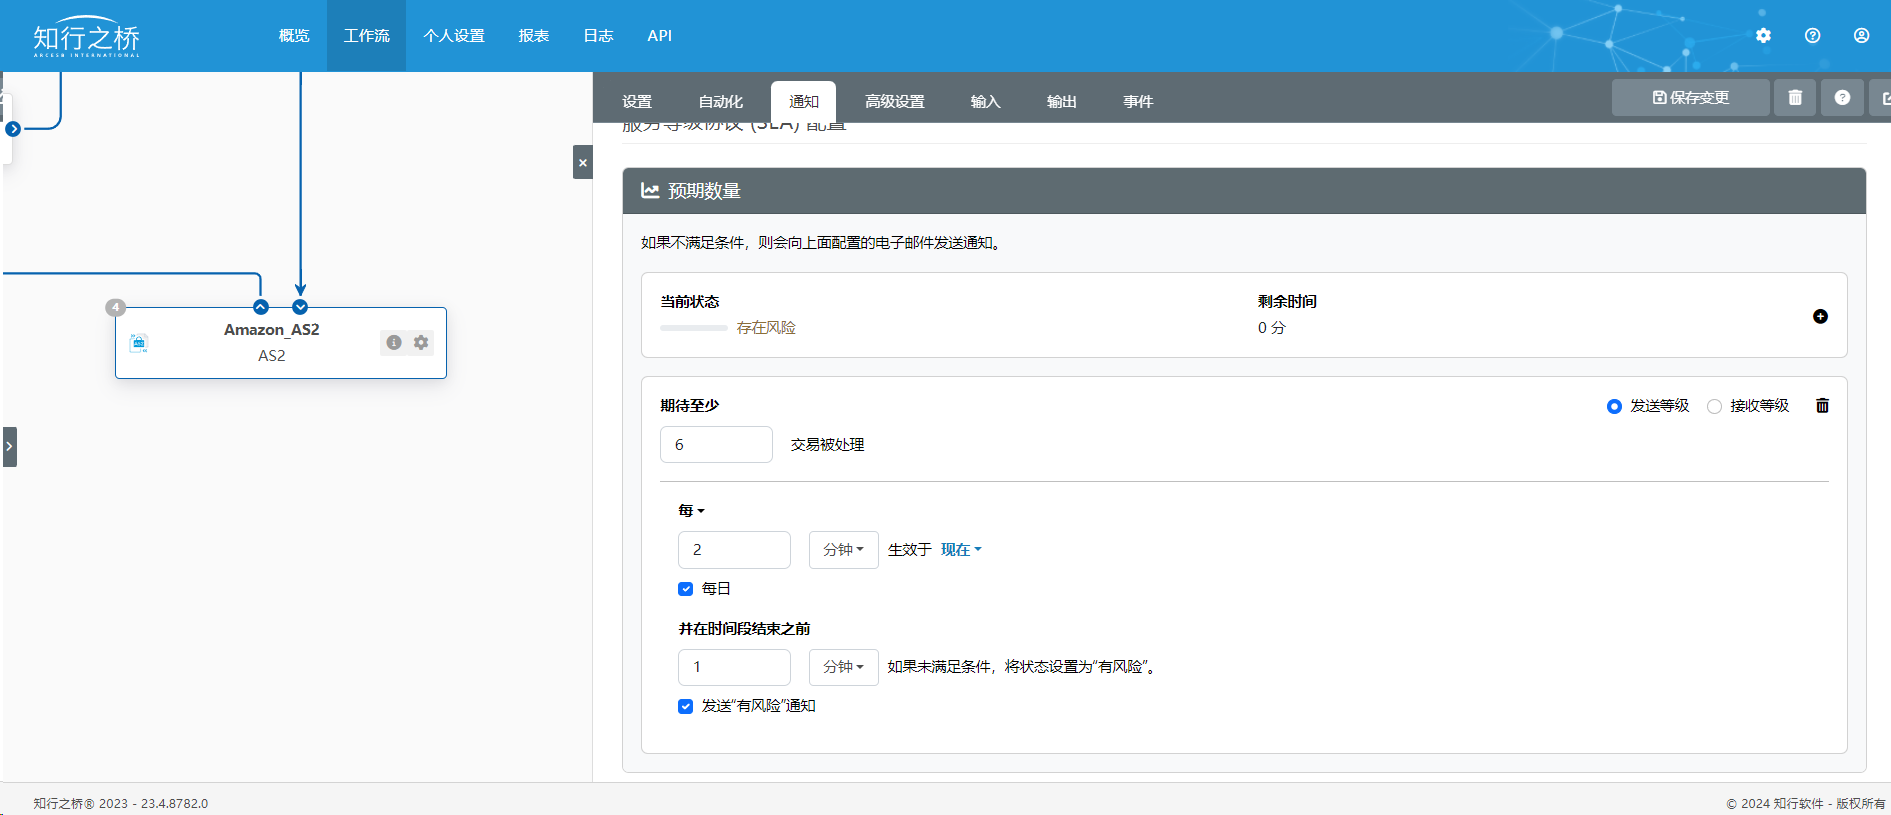Open the 每 period dropdown

click(691, 511)
